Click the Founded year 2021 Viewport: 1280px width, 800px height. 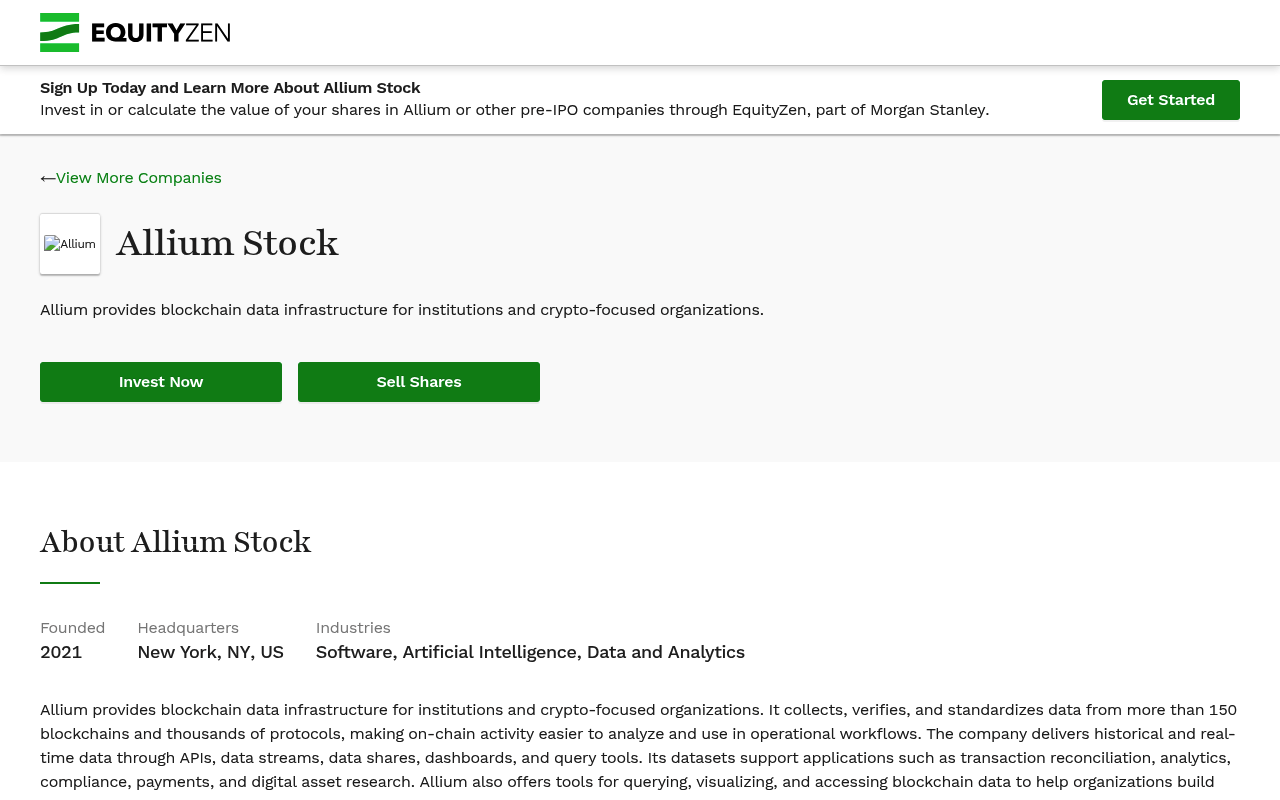(61, 652)
